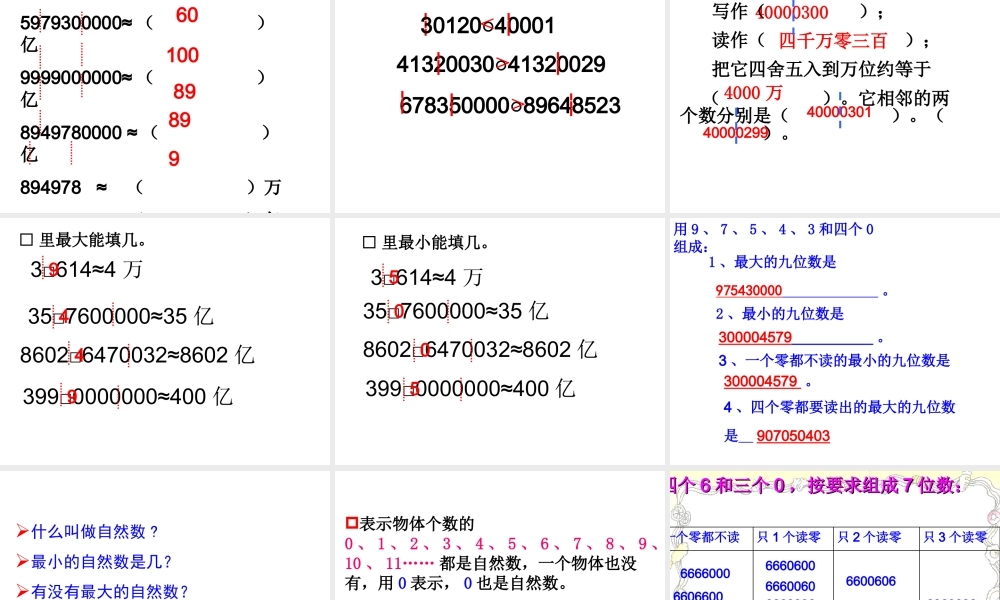The width and height of the screenshot is (1000, 600).
Task: Click the red answer 975430000
Action: click(749, 291)
